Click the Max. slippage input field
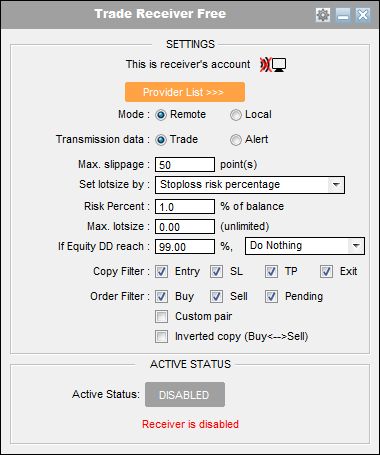This screenshot has width=380, height=455. click(185, 165)
